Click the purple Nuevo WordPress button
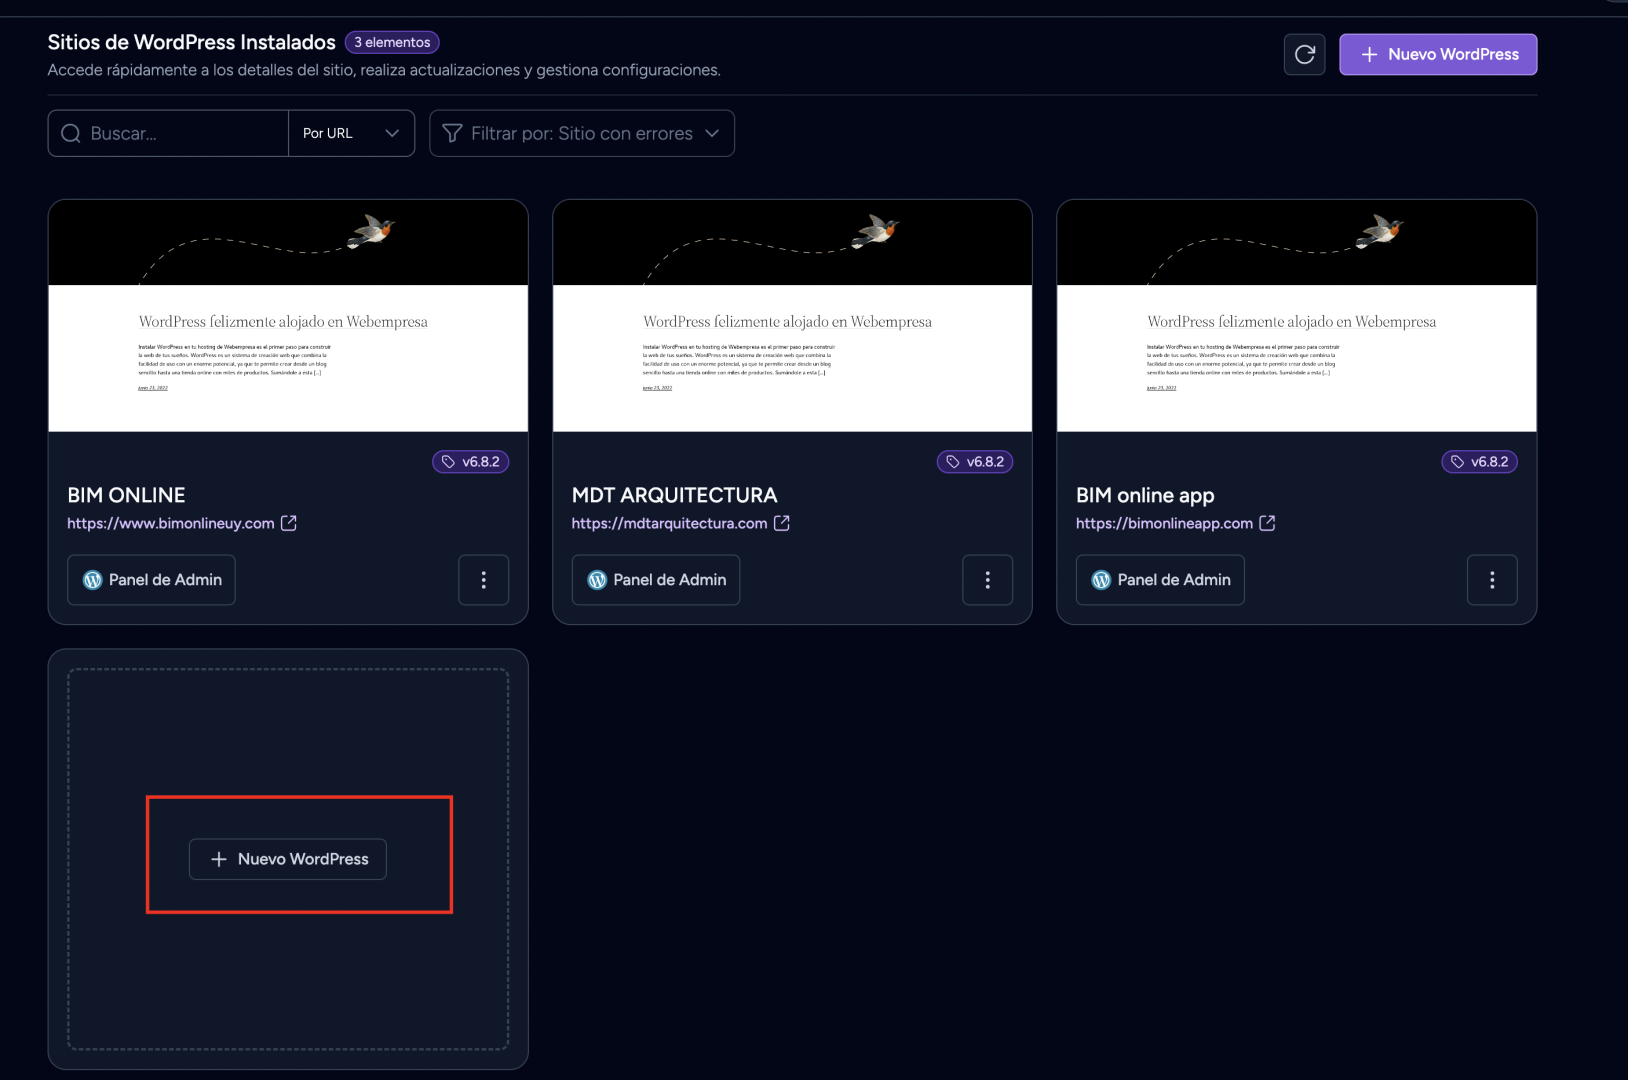 point(1438,54)
